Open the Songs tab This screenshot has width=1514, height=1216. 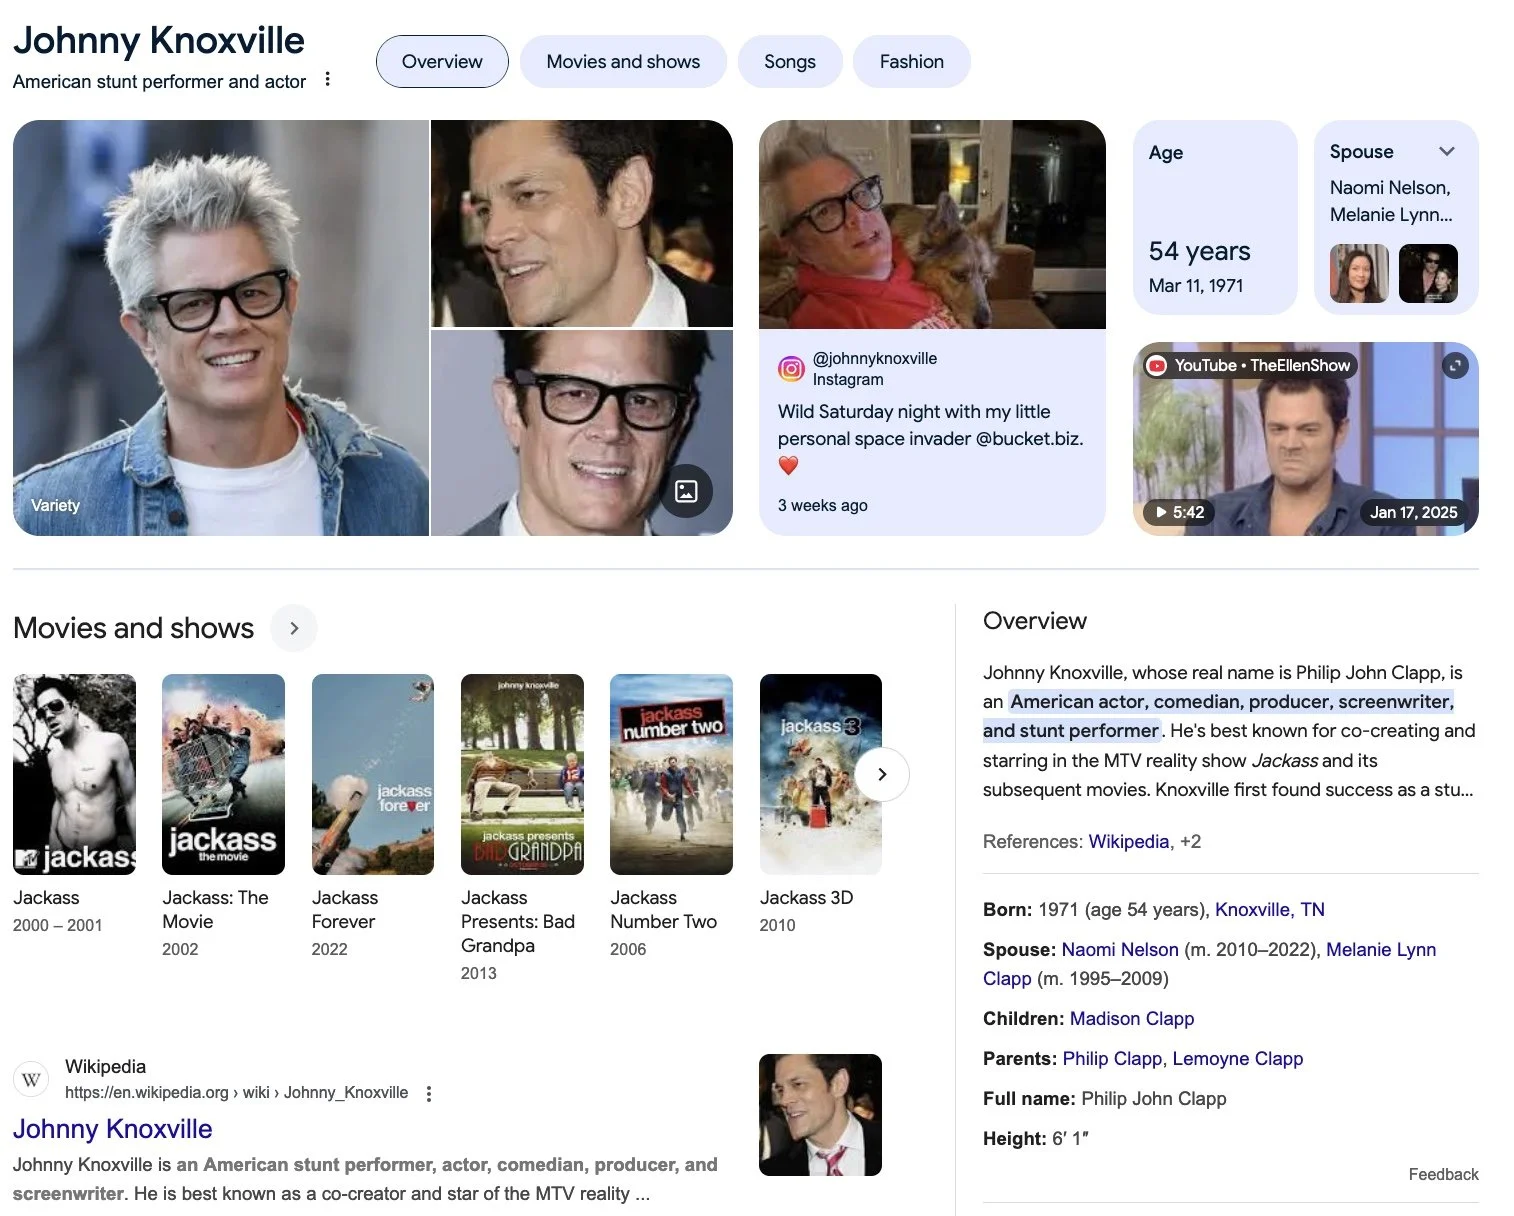[790, 61]
